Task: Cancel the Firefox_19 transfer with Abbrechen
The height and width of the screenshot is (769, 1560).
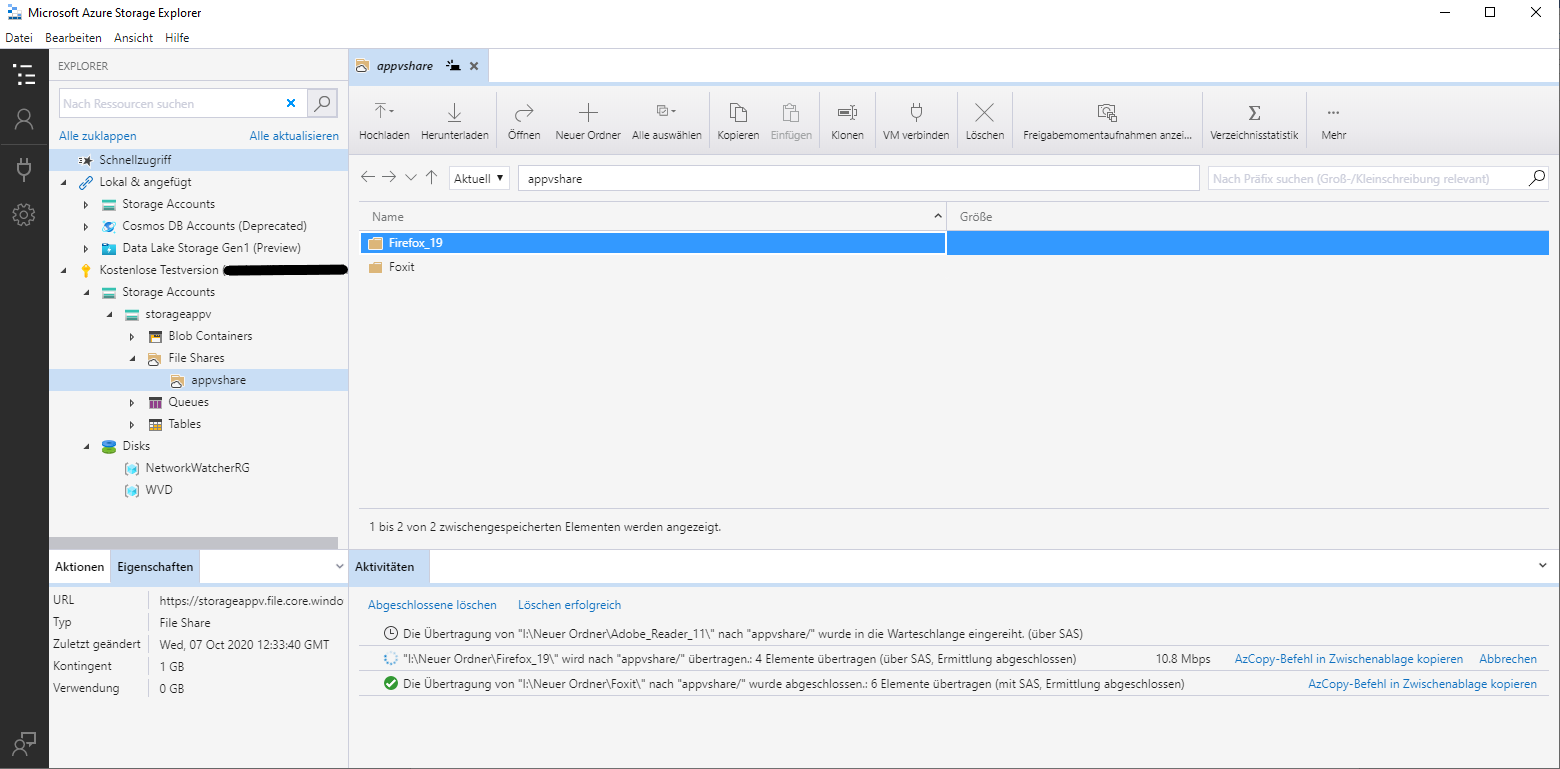Action: tap(1508, 659)
